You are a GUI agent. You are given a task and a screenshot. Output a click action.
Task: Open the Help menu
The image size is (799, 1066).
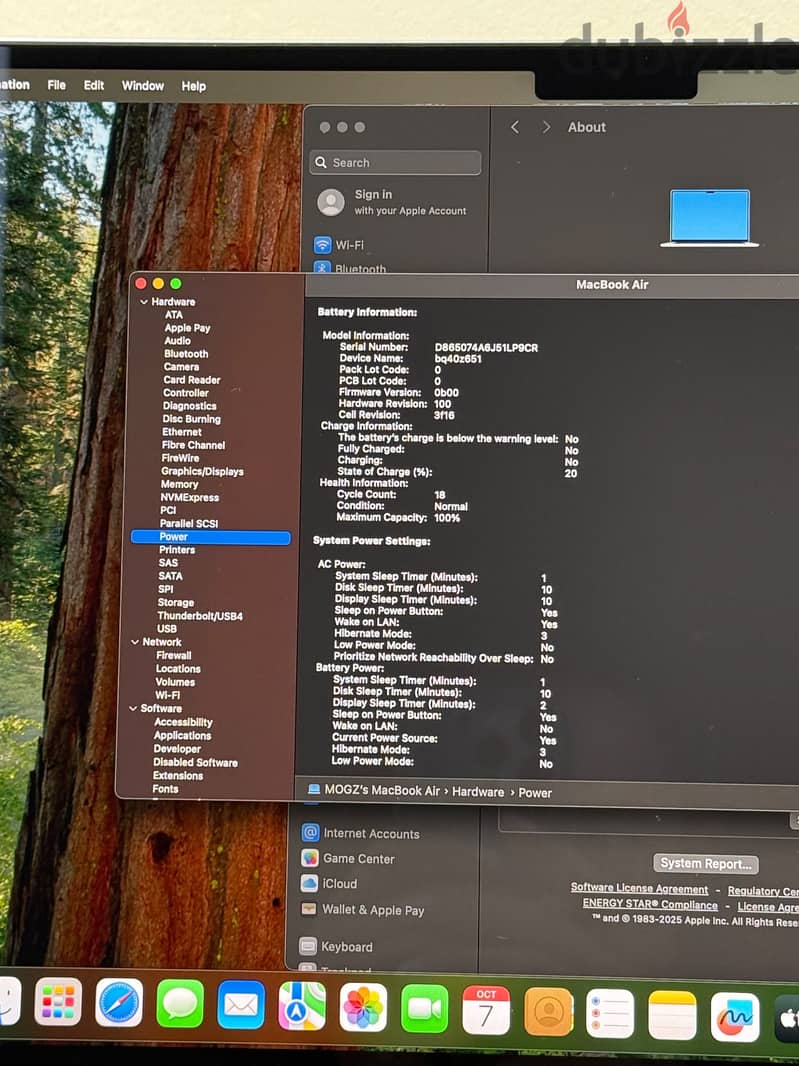pyautogui.click(x=194, y=86)
